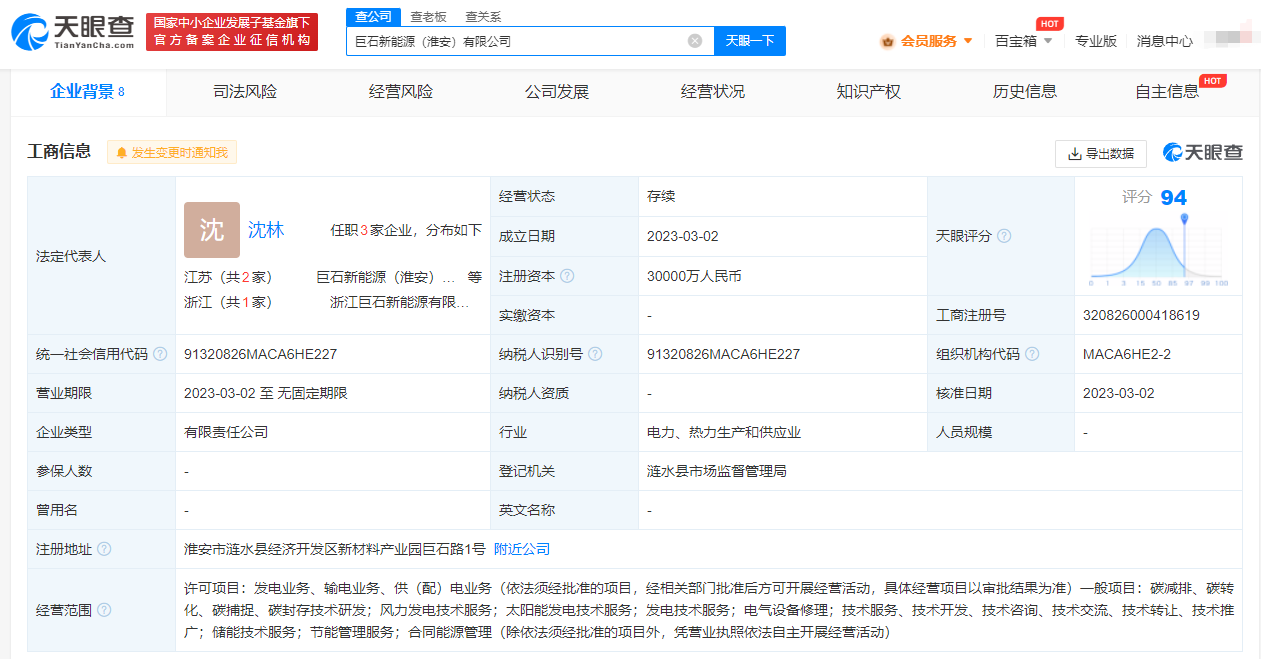Switch to the 自主信息 tab
Image resolution: width=1261 pixels, height=659 pixels.
coord(1167,92)
